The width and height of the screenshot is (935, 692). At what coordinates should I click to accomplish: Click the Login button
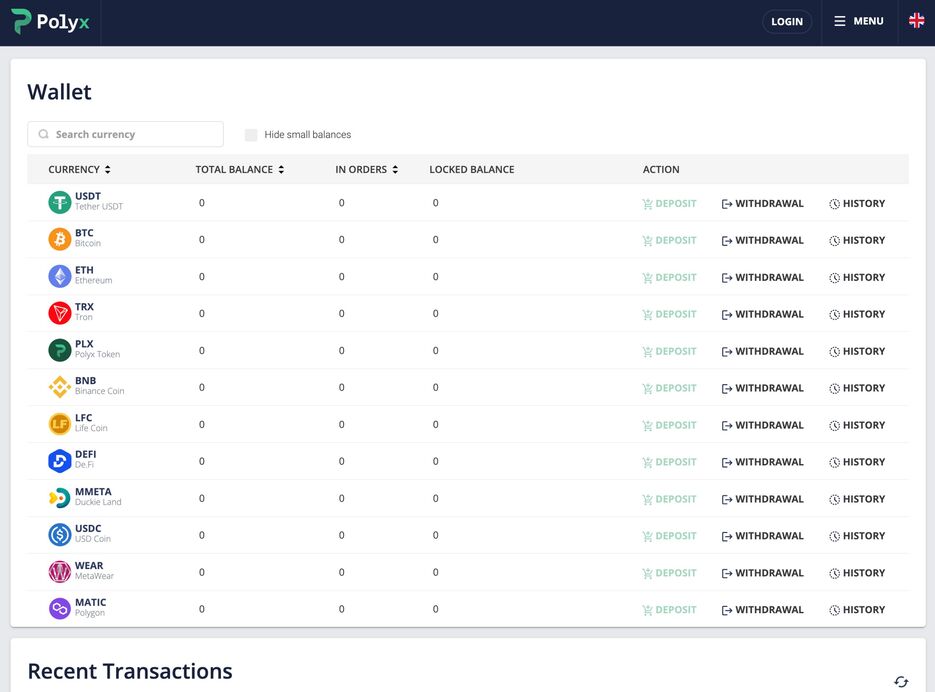[787, 21]
